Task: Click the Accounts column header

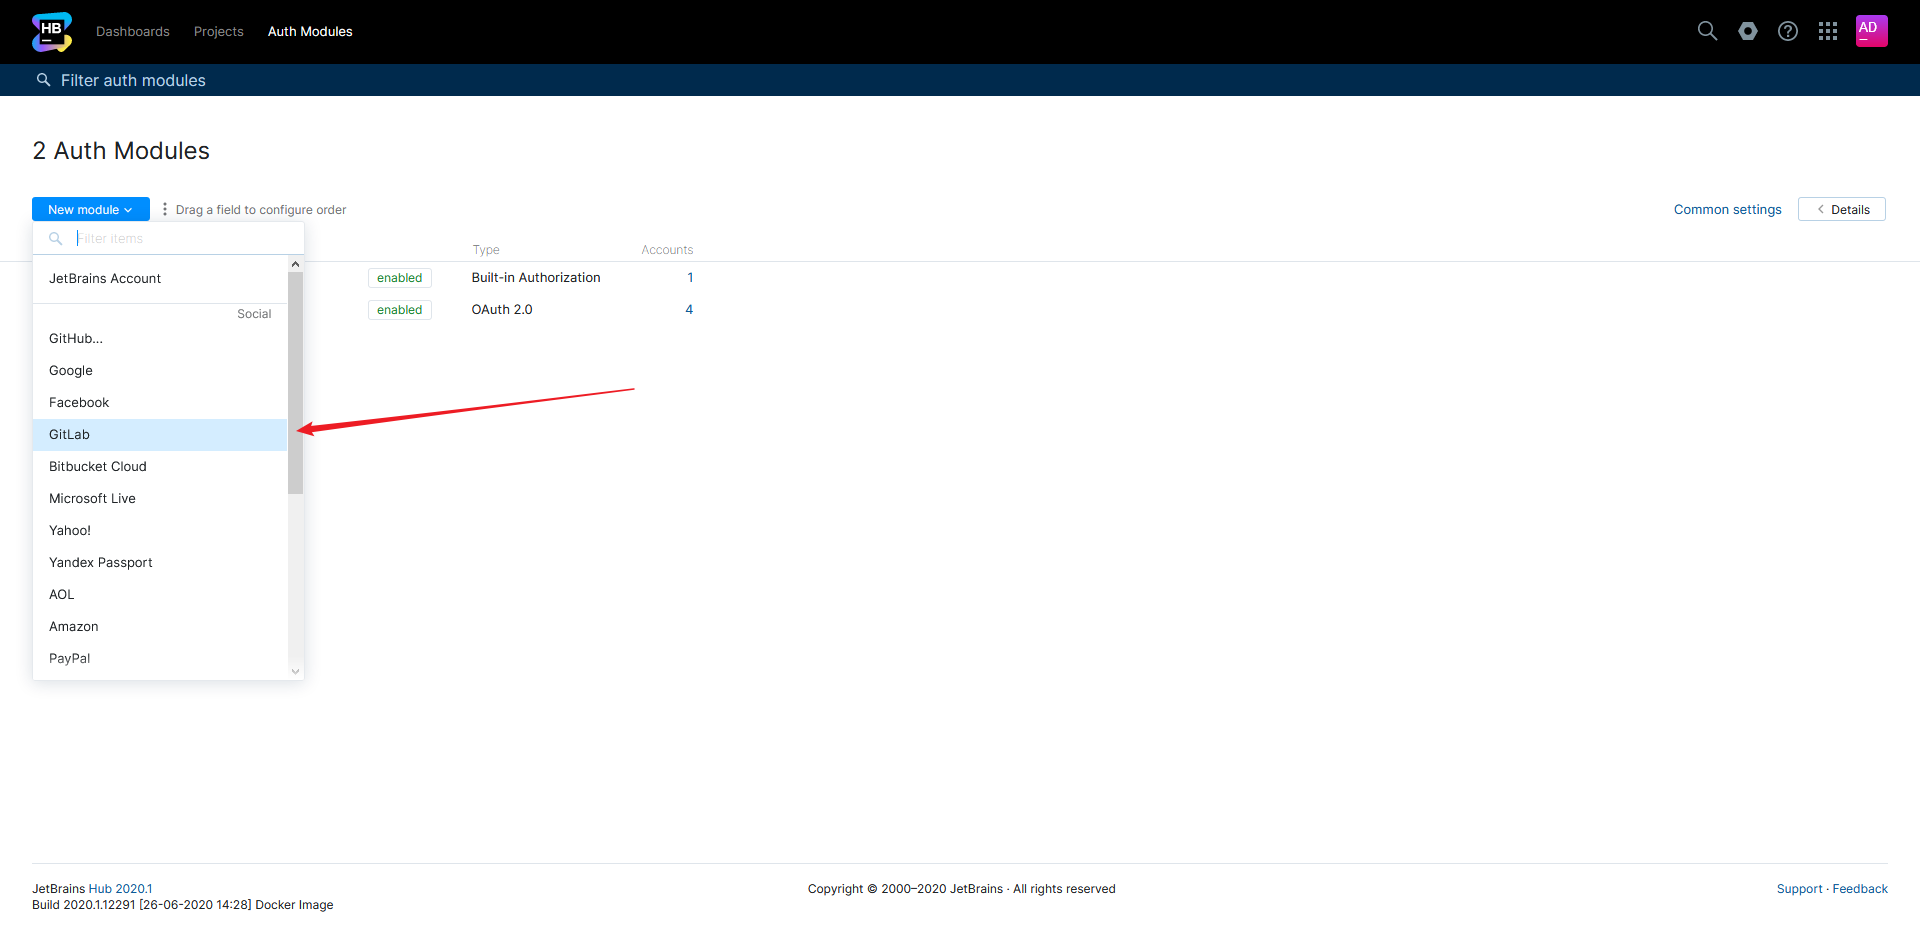Action: 667,250
